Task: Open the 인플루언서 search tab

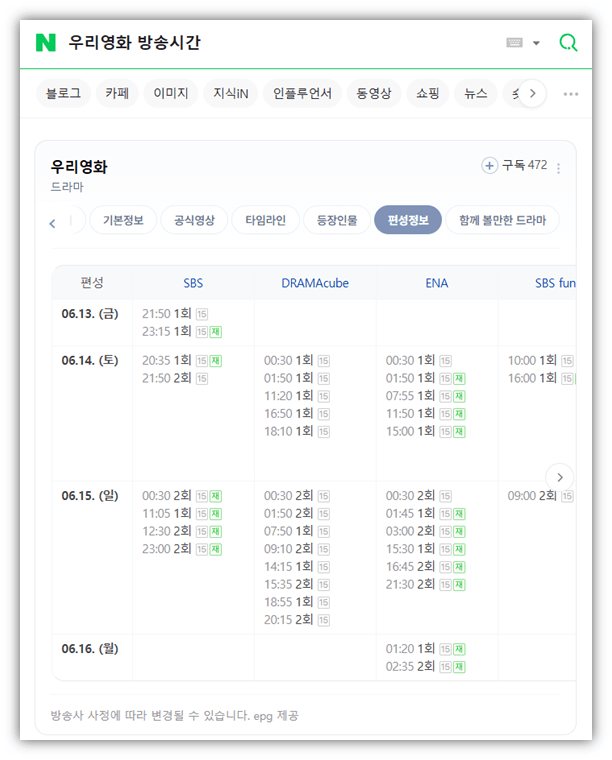Action: (x=302, y=94)
